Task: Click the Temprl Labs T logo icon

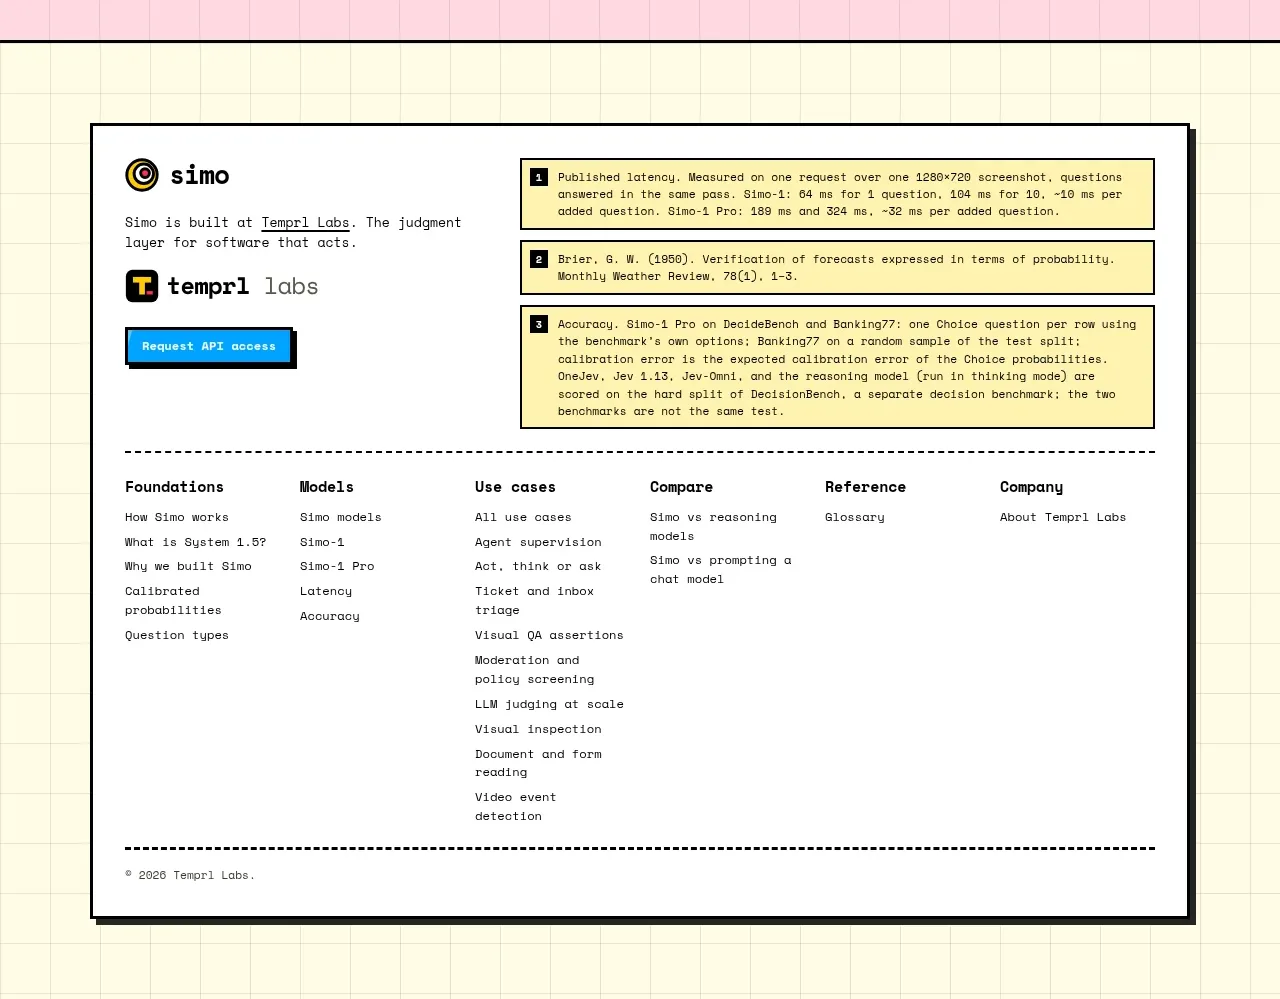Action: pyautogui.click(x=142, y=286)
